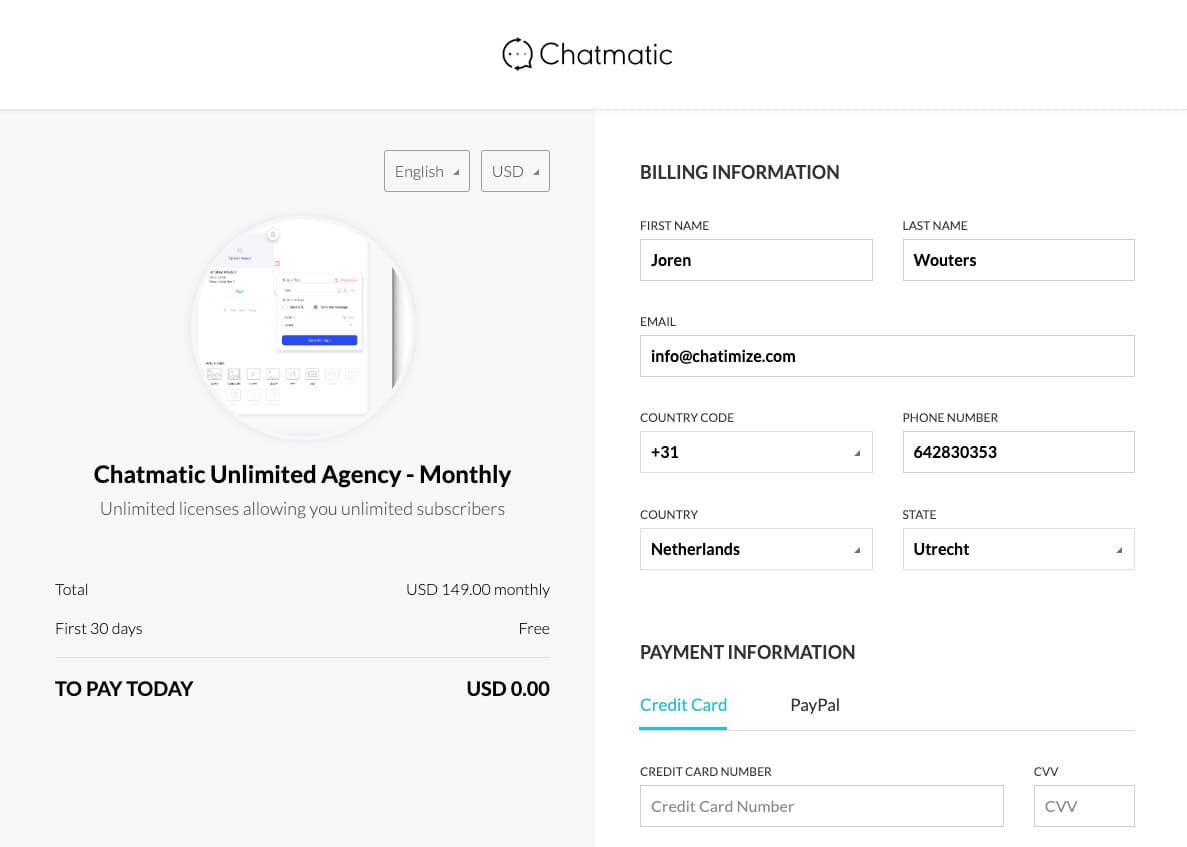Screen dimensions: 1187x847
Task: Focus the CVV input field
Action: pos(1084,806)
